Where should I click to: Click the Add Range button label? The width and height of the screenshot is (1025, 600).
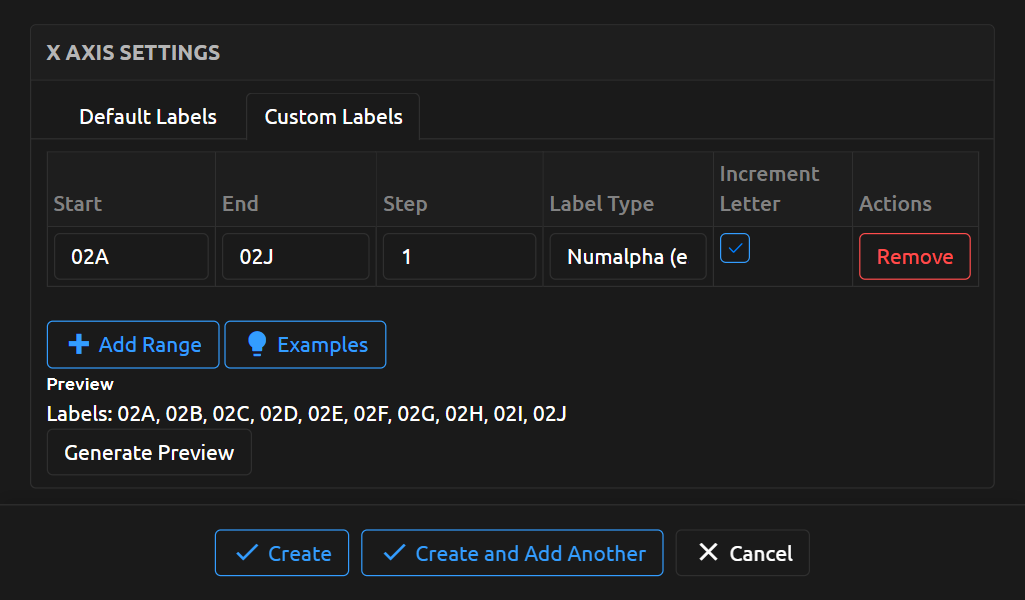coord(150,345)
